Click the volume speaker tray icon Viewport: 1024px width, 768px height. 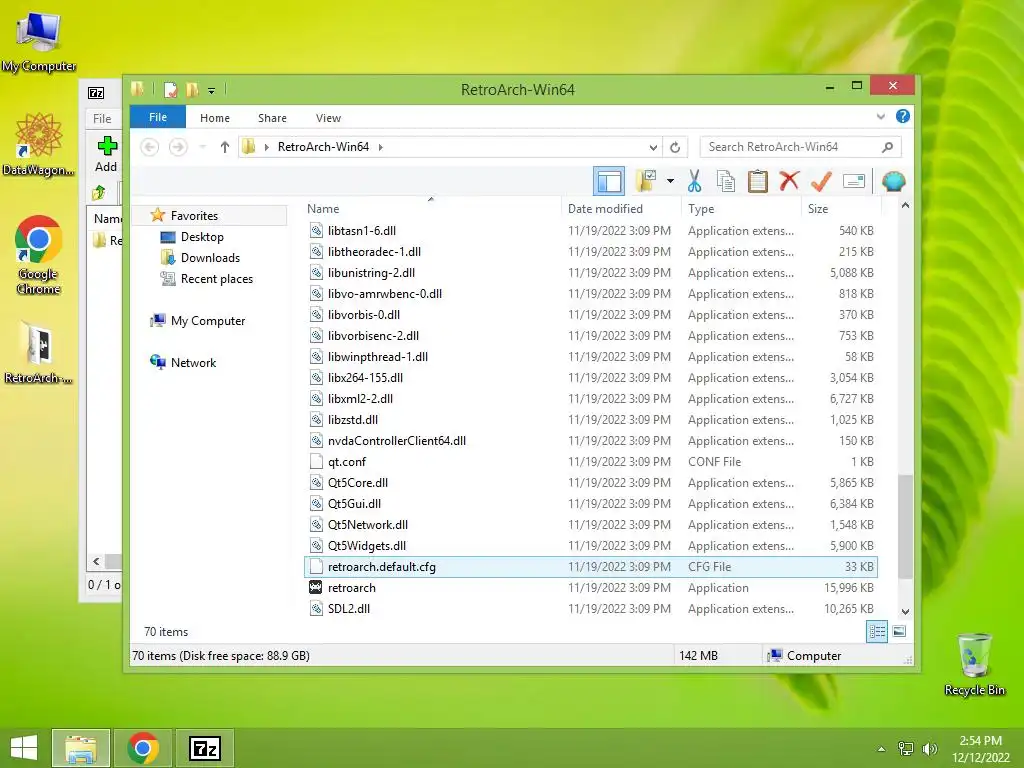pos(929,748)
